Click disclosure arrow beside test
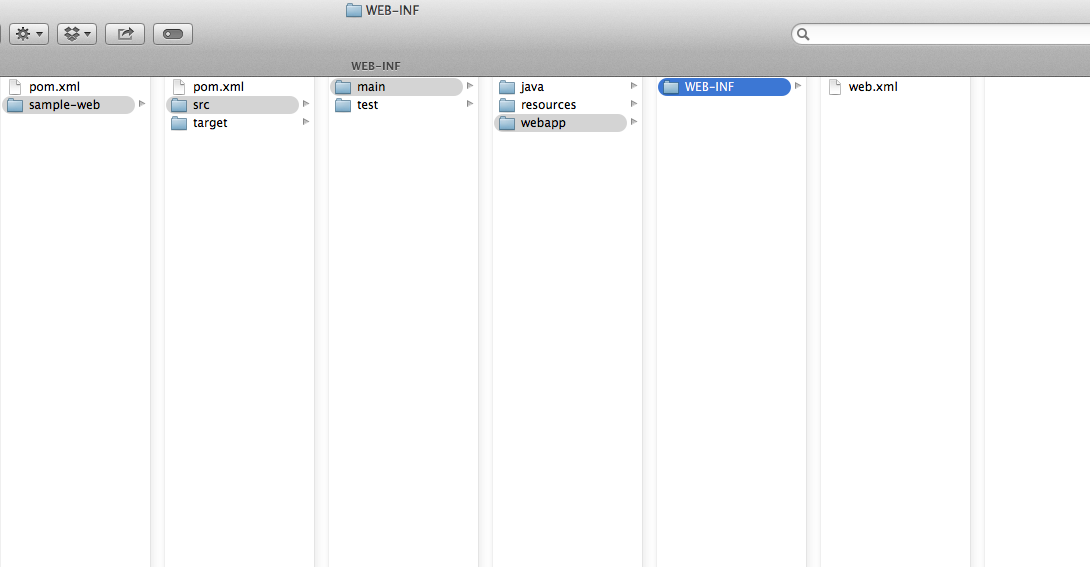Image resolution: width=1090 pixels, height=567 pixels. pyautogui.click(x=470, y=104)
